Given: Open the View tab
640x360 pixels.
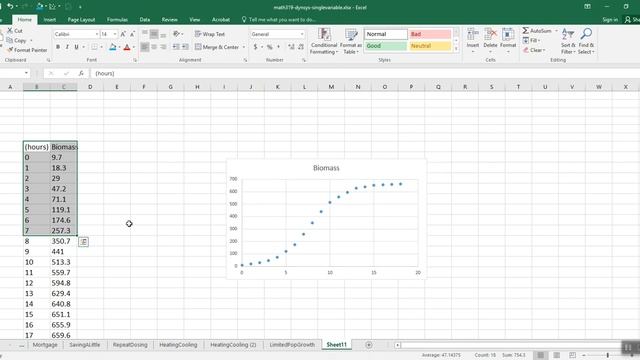Looking at the screenshot, I should 195,20.
